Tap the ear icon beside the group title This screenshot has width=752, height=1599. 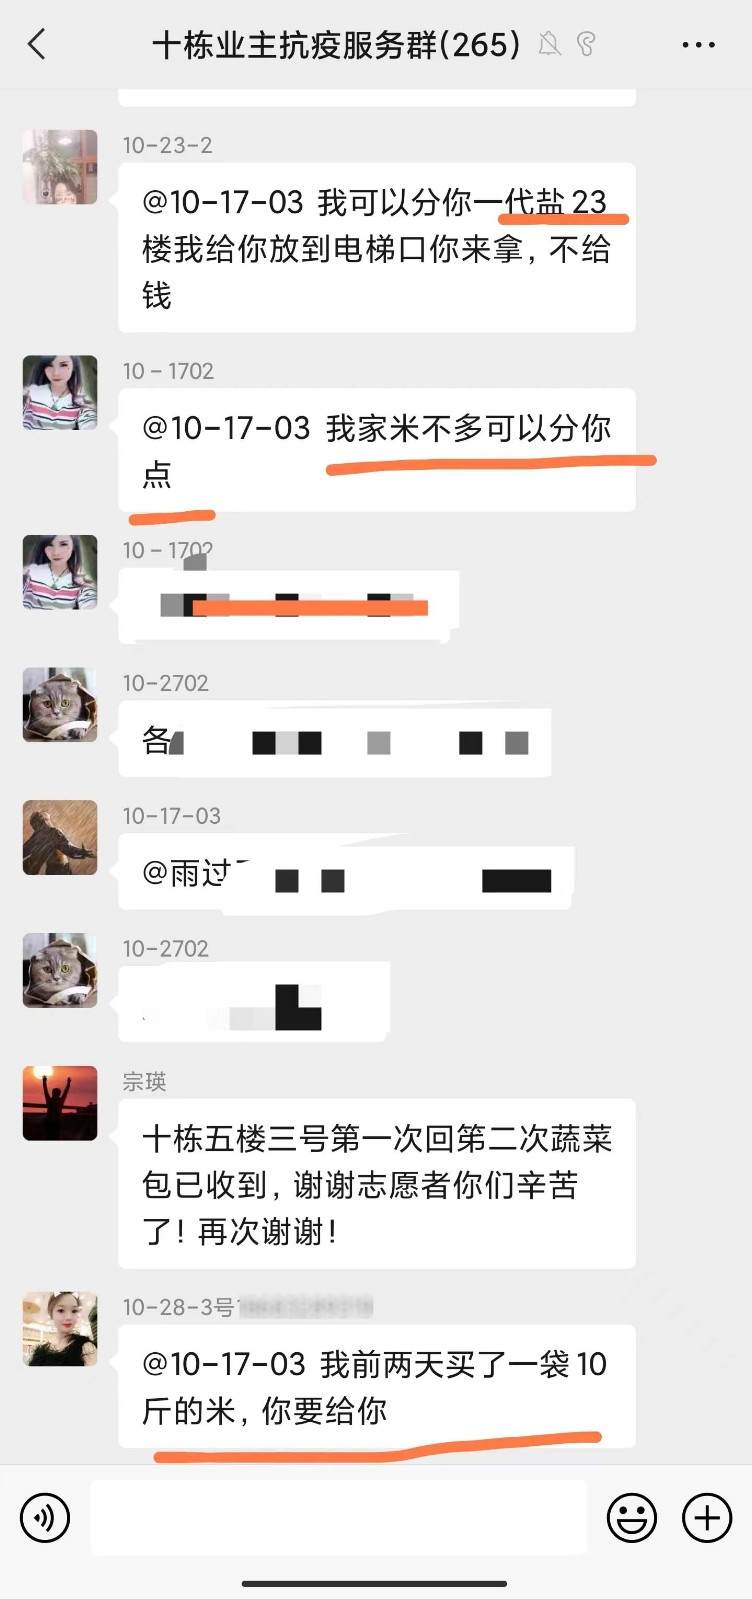click(587, 44)
